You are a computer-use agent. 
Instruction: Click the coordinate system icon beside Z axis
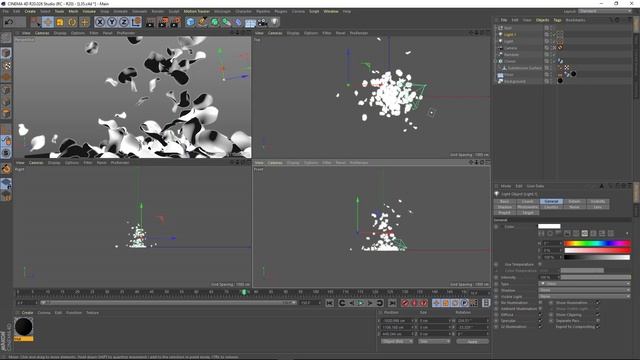tap(136, 22)
